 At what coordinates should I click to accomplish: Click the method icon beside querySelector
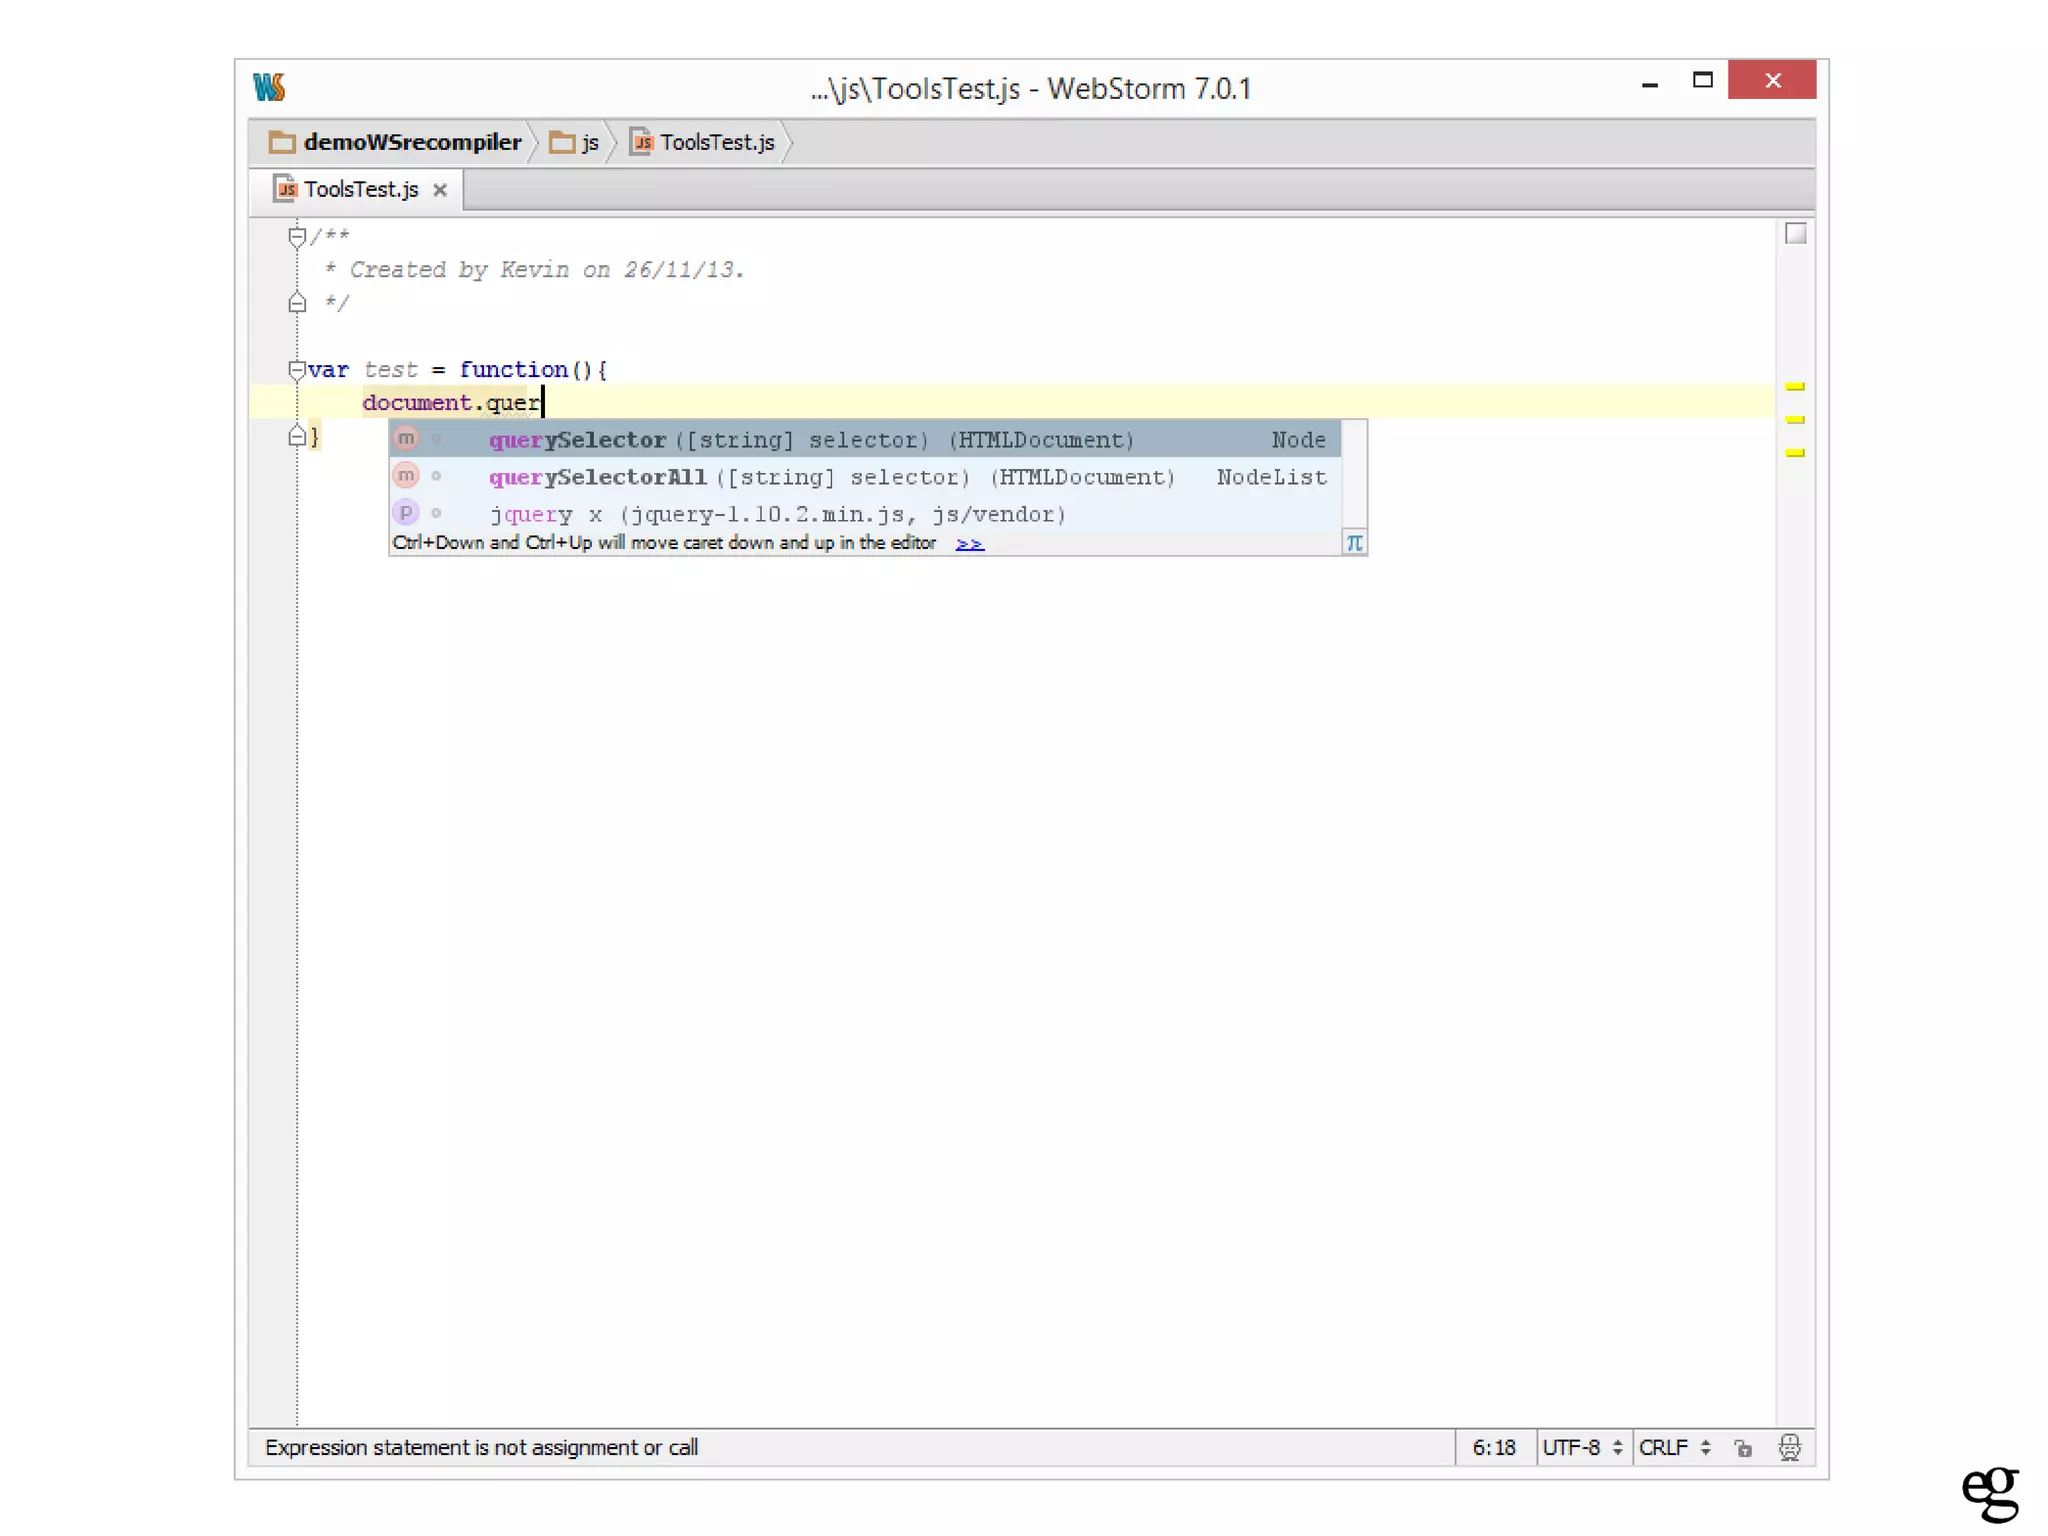point(406,439)
